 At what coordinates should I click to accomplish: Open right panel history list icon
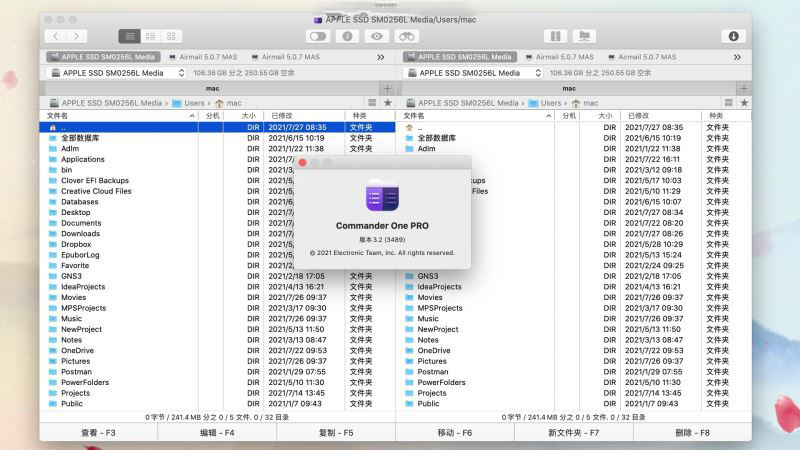click(729, 103)
